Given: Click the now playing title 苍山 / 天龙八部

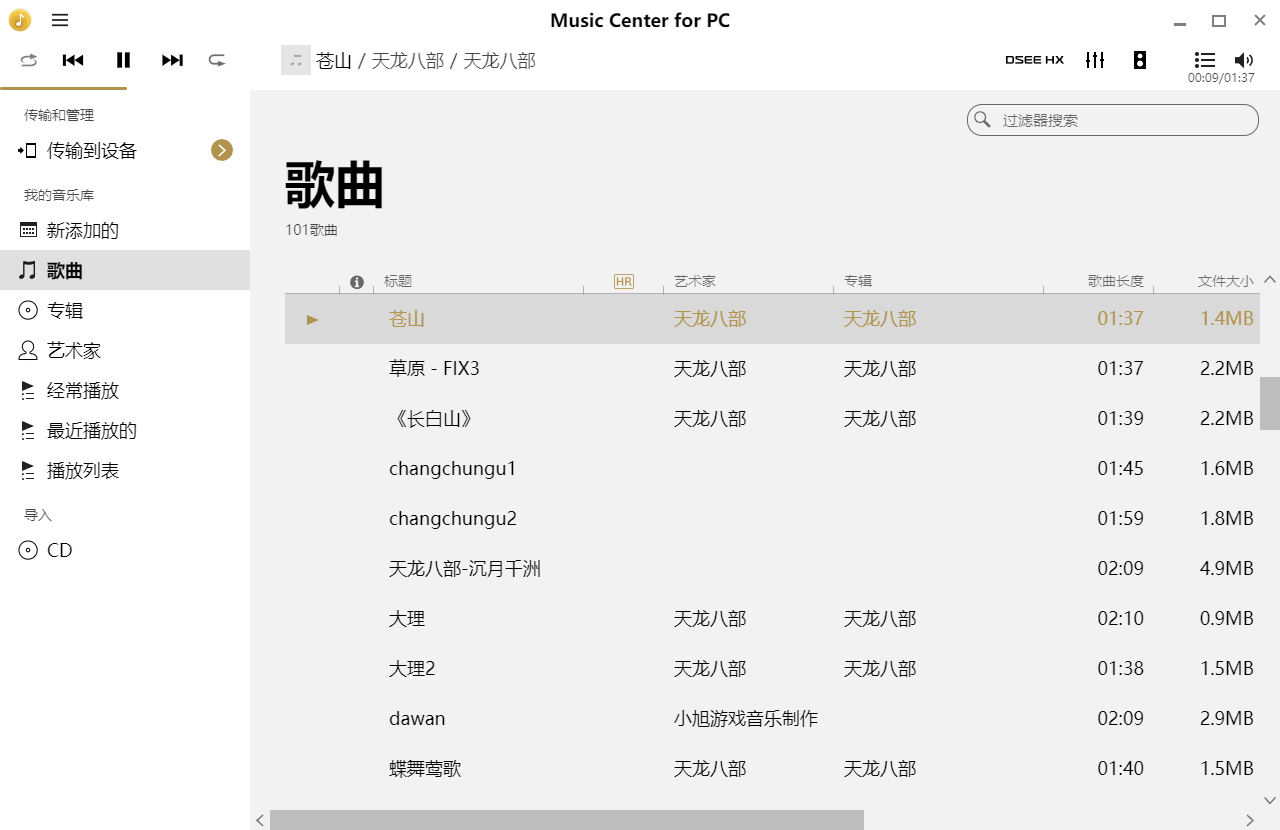Looking at the screenshot, I should pyautogui.click(x=426, y=61).
